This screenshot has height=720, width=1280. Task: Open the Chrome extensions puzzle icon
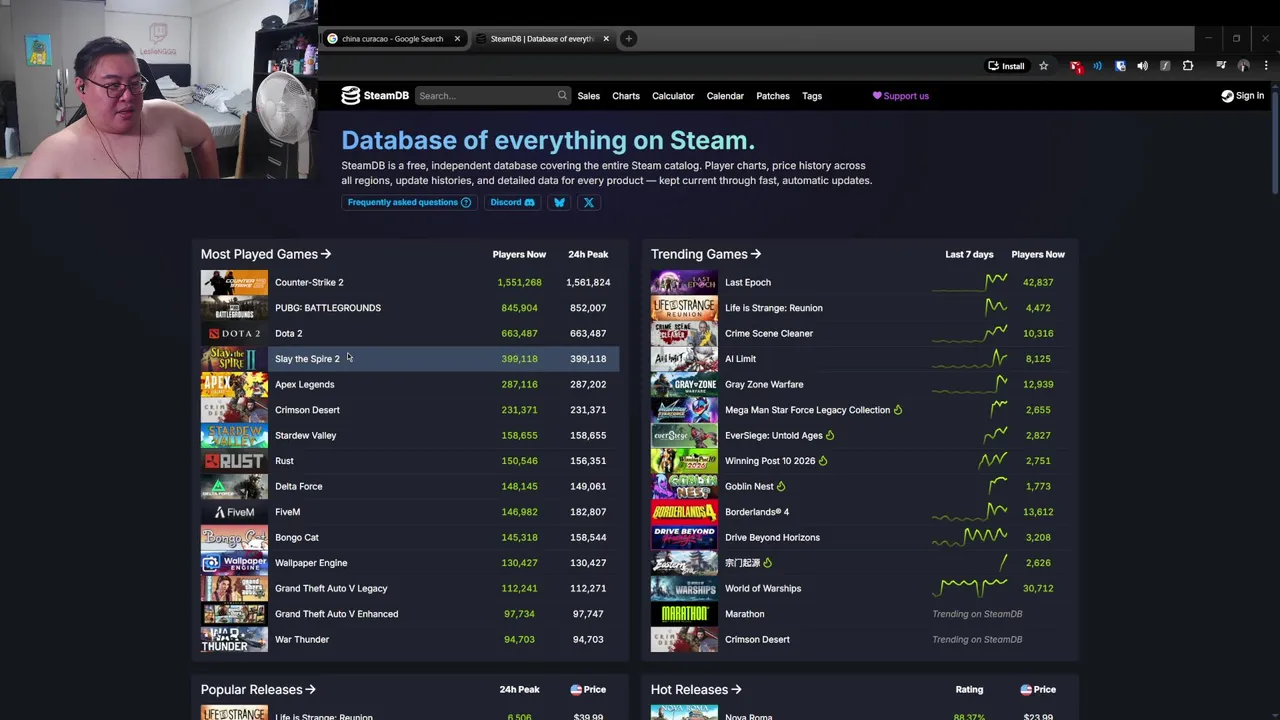pos(1188,66)
